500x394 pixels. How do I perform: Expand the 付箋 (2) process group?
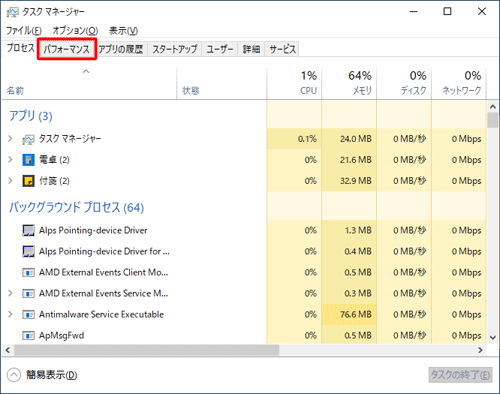10,181
